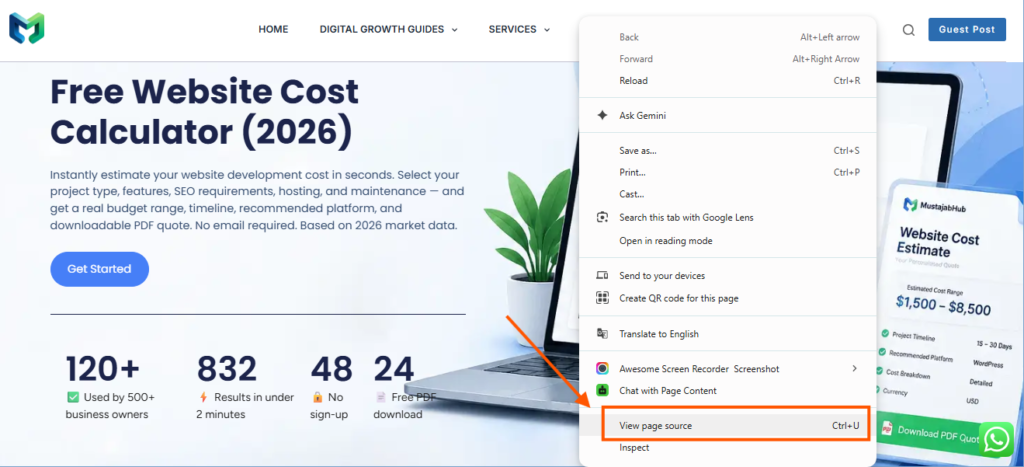Go to the HOME nav link

point(273,29)
